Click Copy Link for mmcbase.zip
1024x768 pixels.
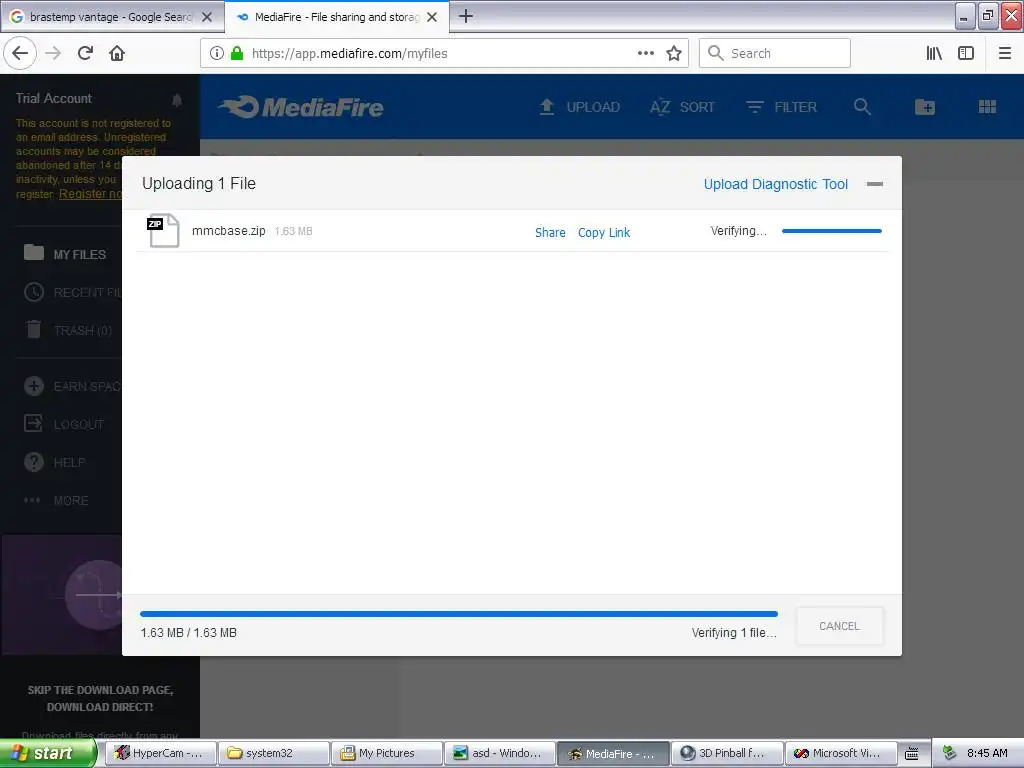pos(603,232)
